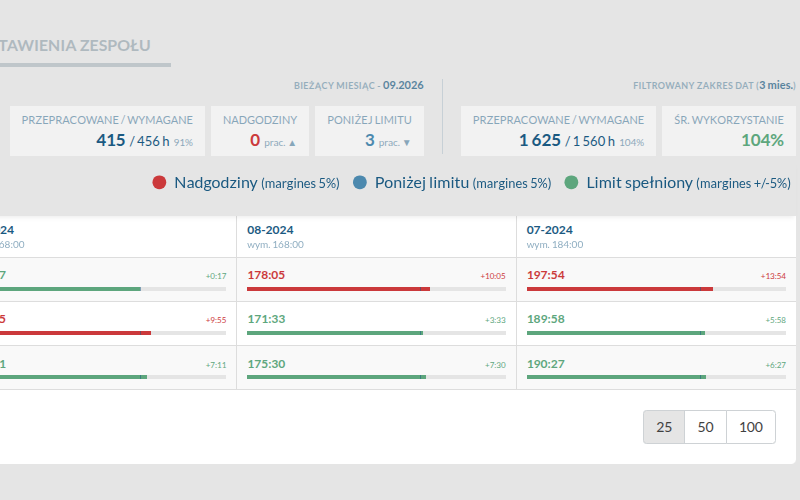Image resolution: width=800 pixels, height=500 pixels.
Task: Click the red progress bar under 178:05
Action: point(338,289)
